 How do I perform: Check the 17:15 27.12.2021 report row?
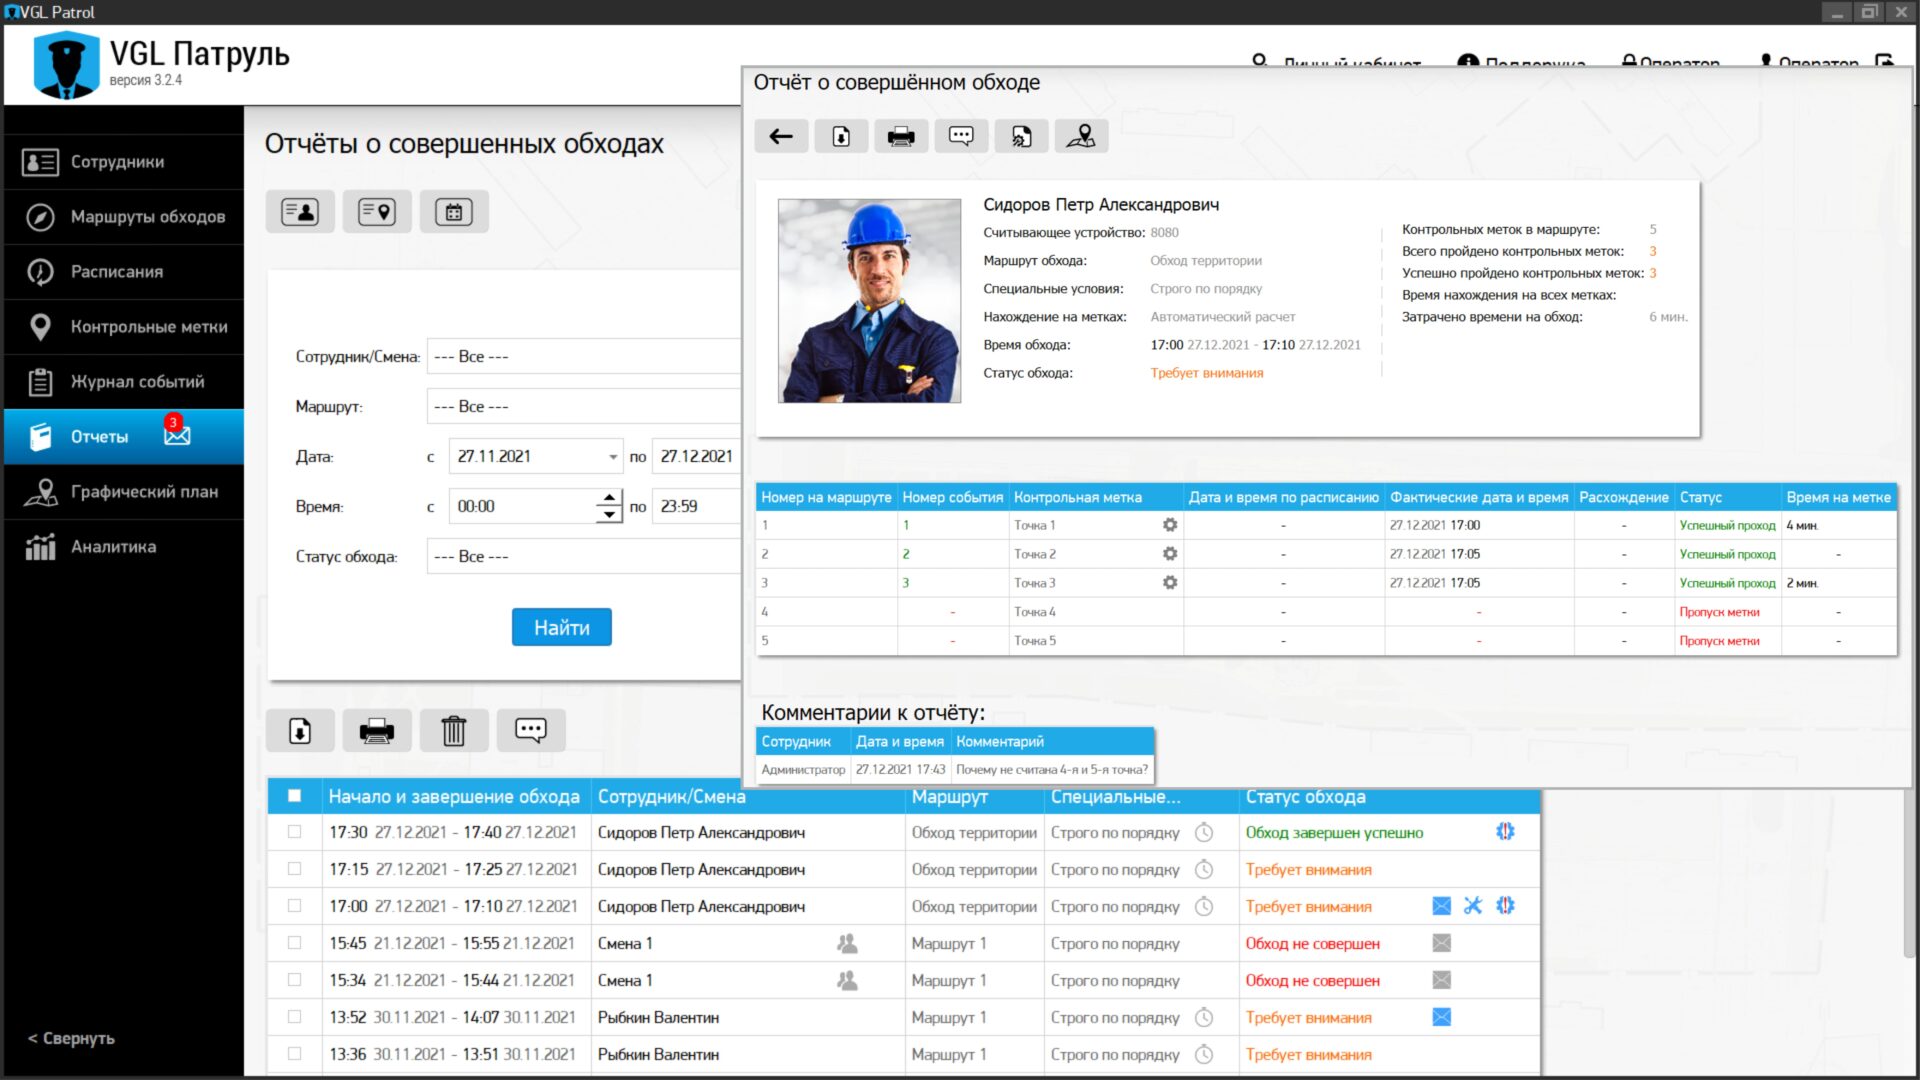294,869
